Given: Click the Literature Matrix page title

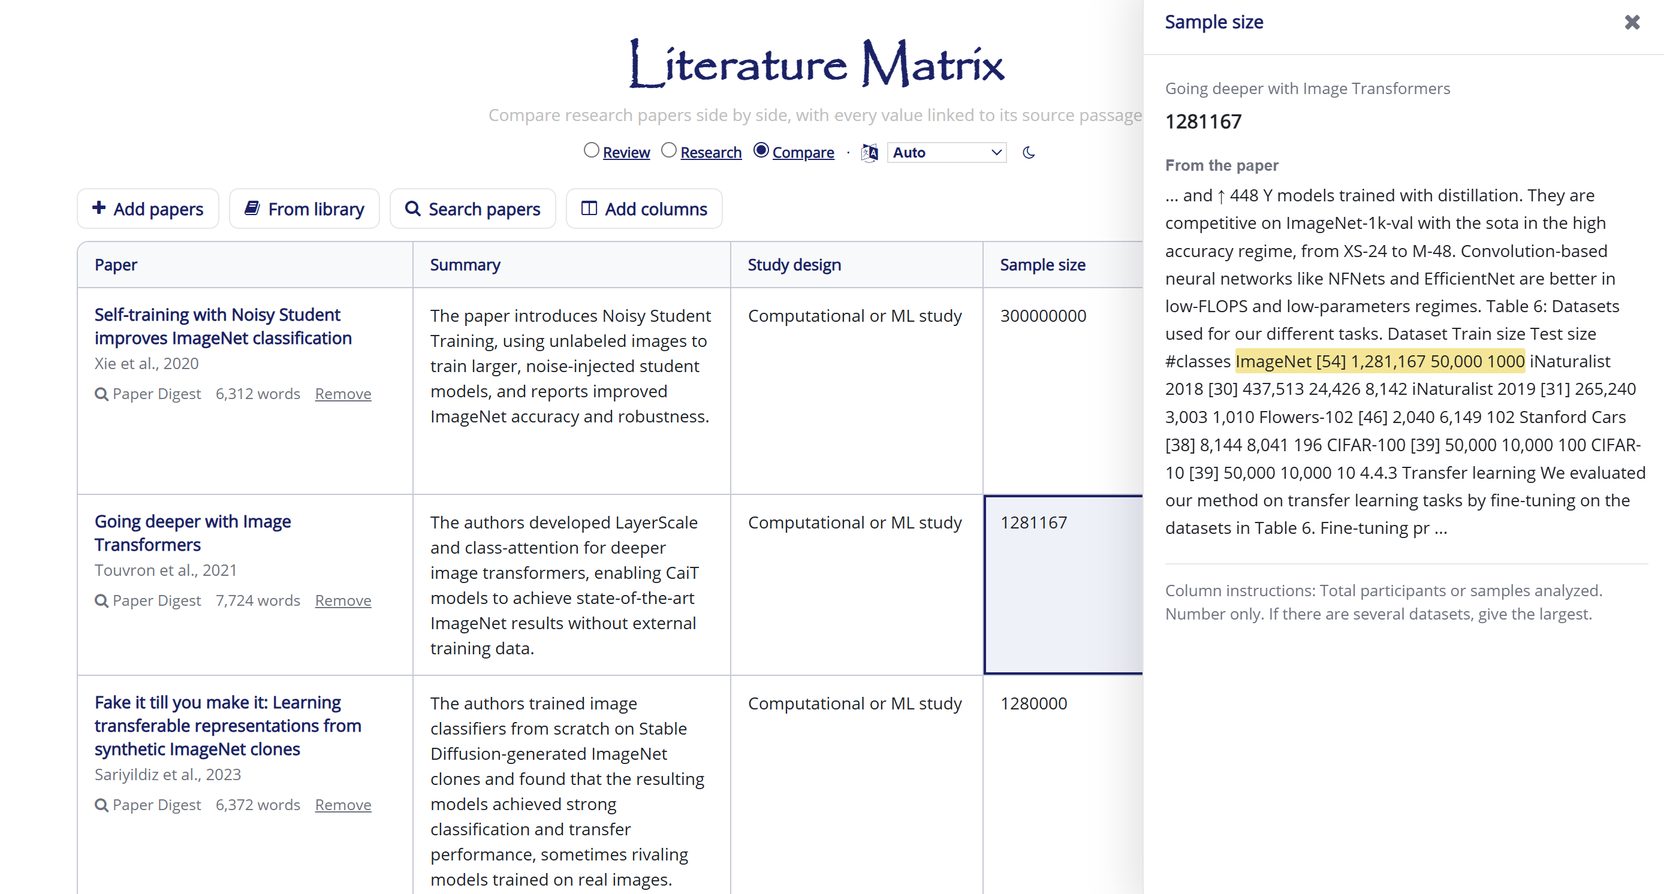Looking at the screenshot, I should (x=816, y=63).
